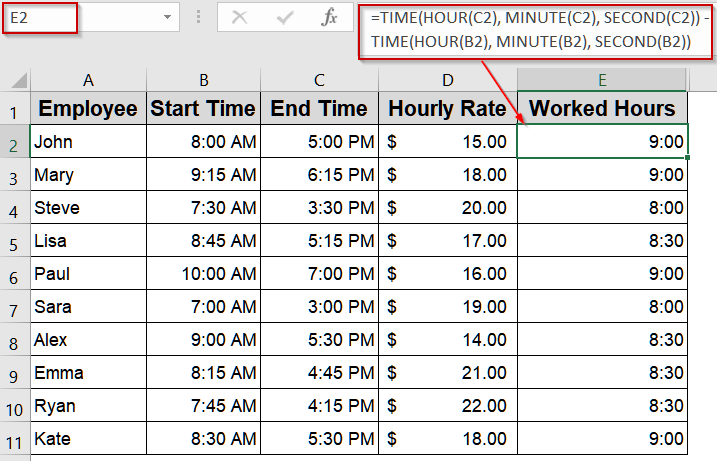Click the formula bar with the TIME formula
Image resolution: width=717 pixels, height=461 pixels.
[x=535, y=30]
